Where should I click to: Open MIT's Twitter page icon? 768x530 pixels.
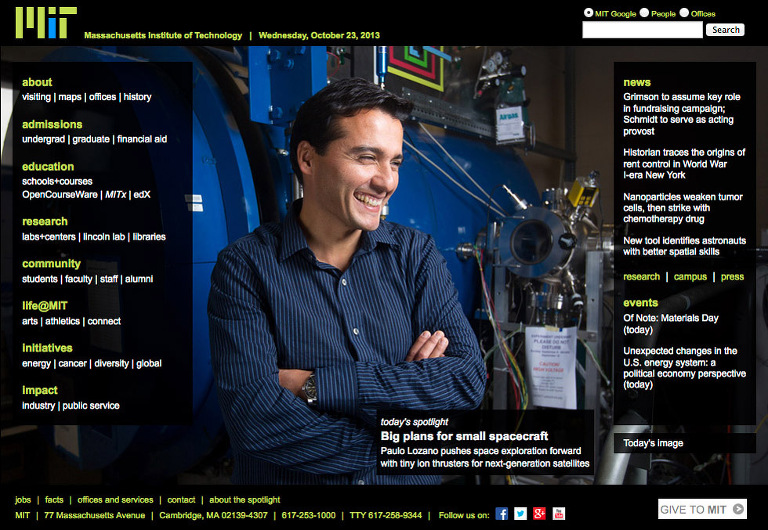pyautogui.click(x=520, y=513)
